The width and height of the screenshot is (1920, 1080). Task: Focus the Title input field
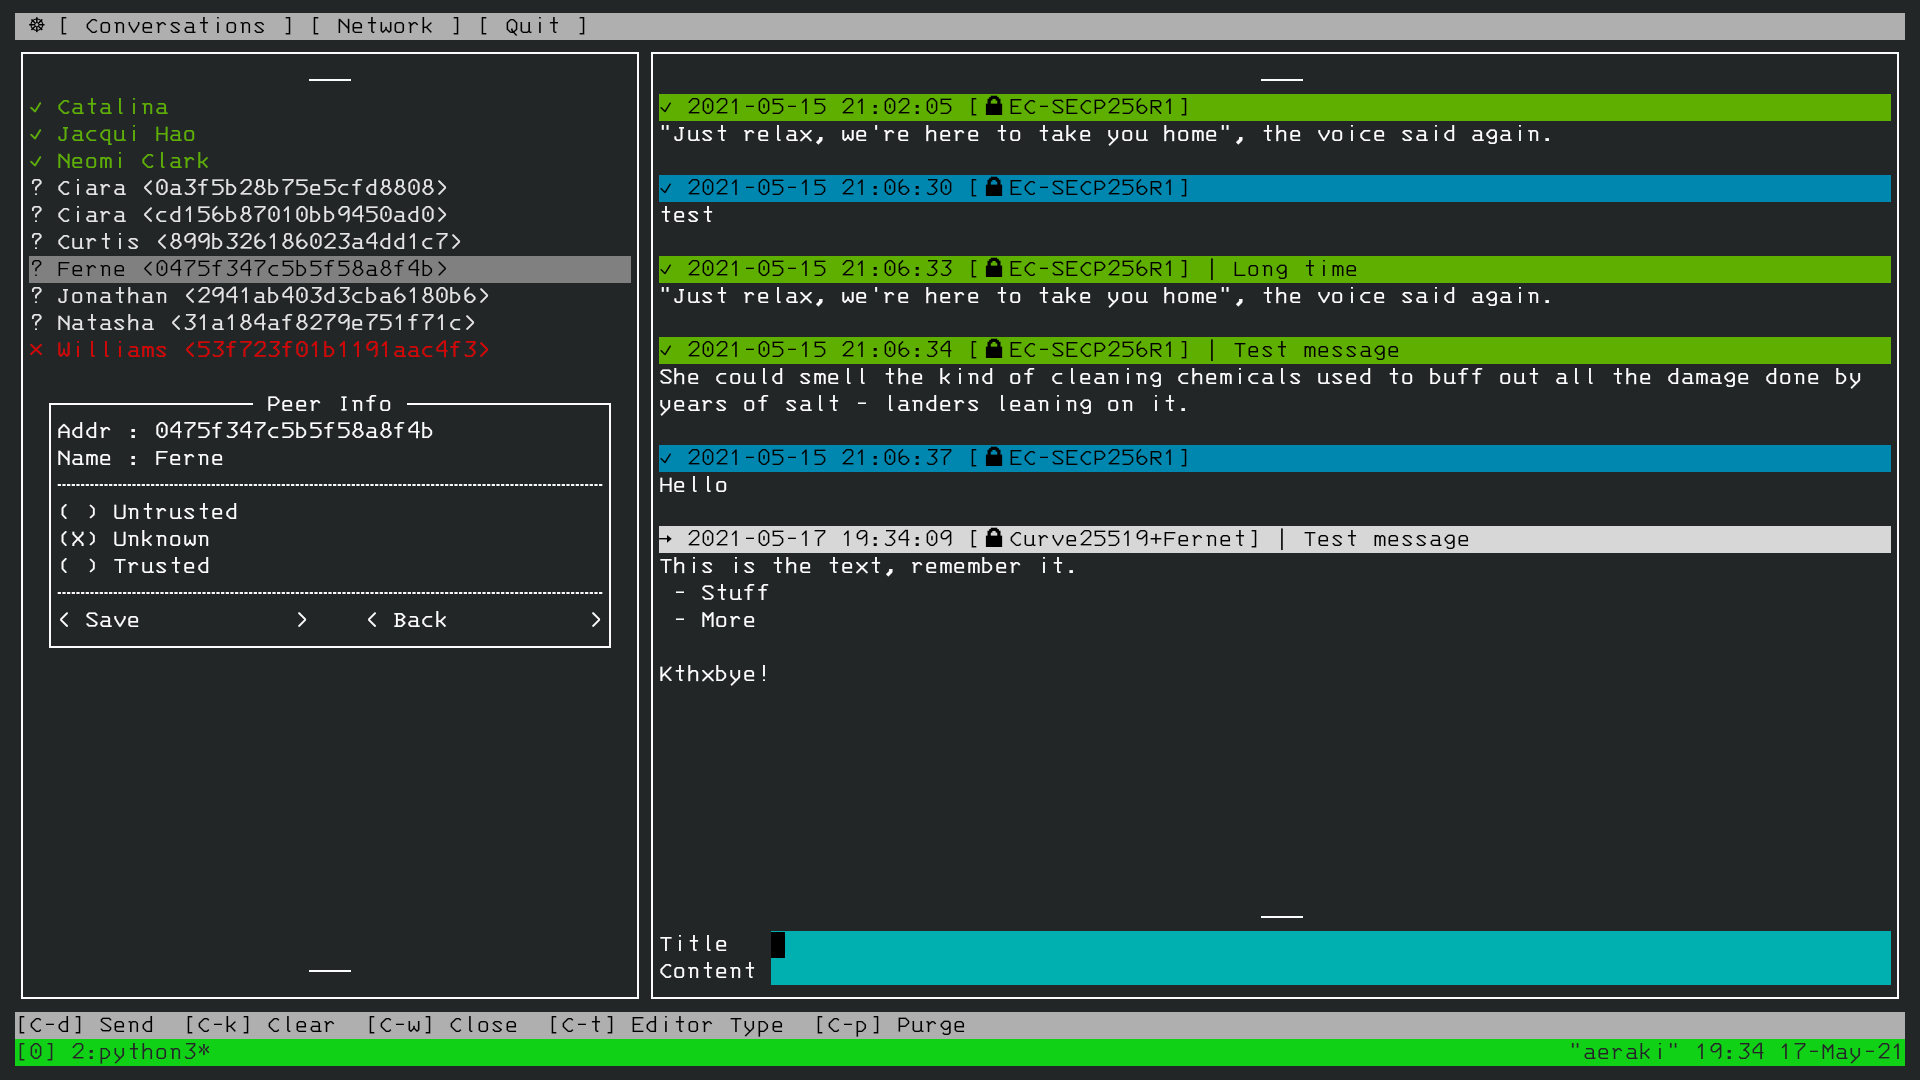1330,944
